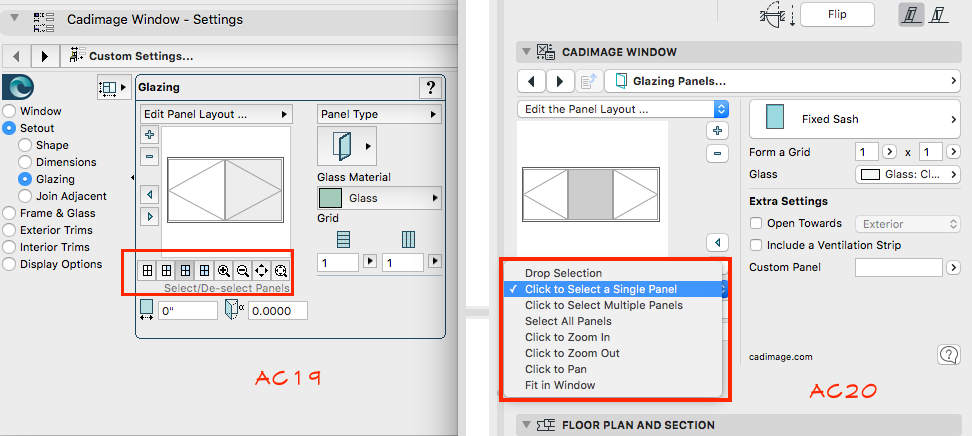Click the minus button in CADIMAGE WINDOW panel
Screen dimensions: 972x436
(717, 153)
